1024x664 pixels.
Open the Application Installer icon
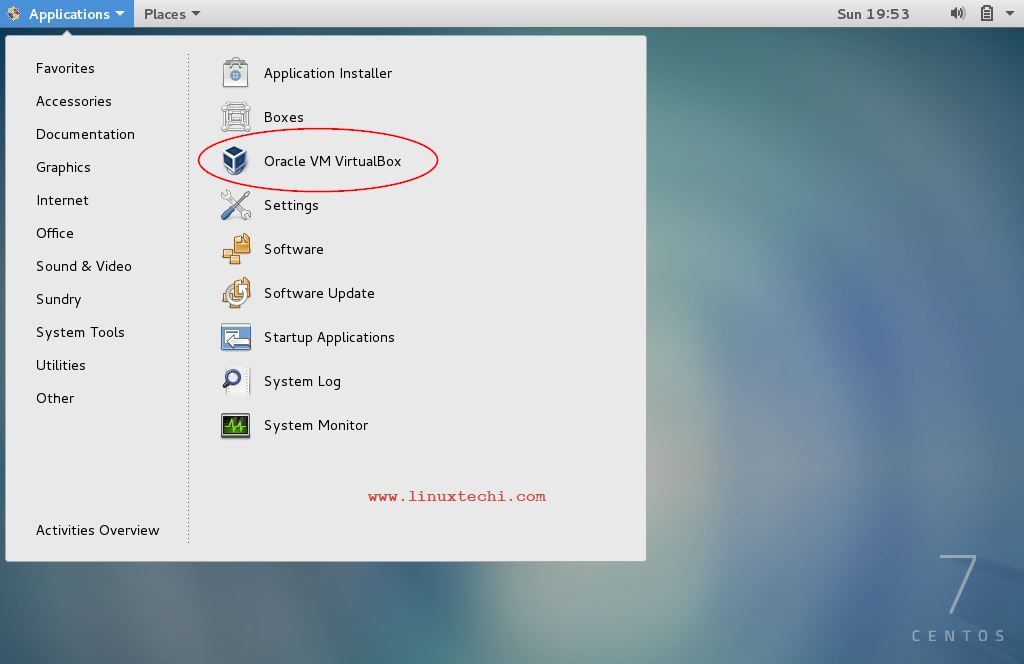(236, 73)
